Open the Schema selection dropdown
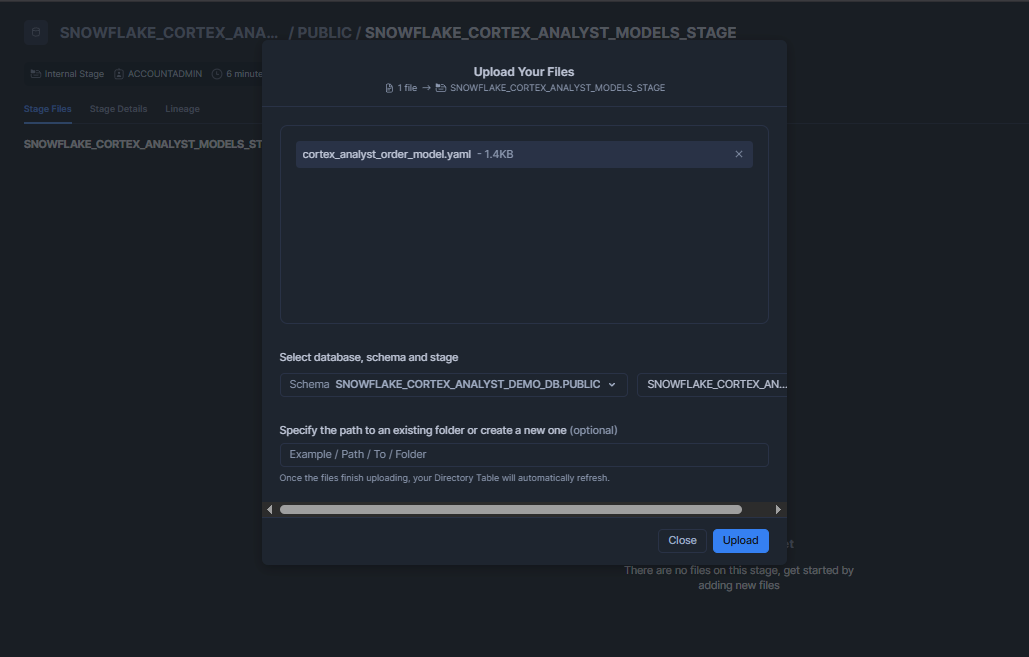The width and height of the screenshot is (1029, 657). (x=453, y=384)
